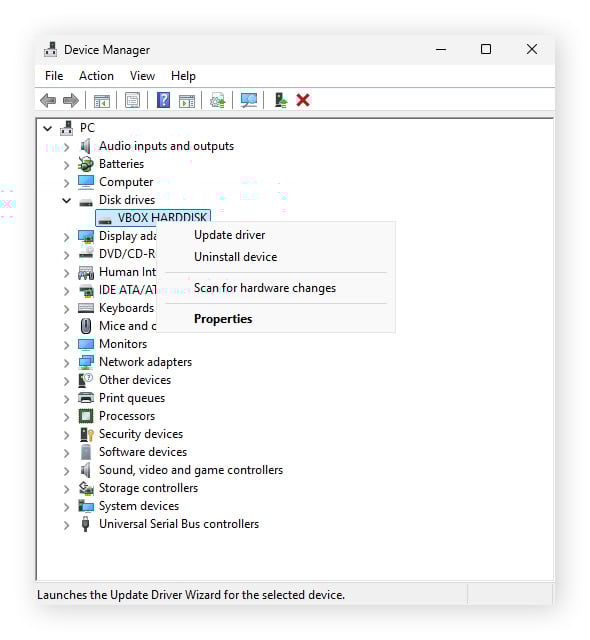Select Universal Serial Bus controllers label

[179, 524]
